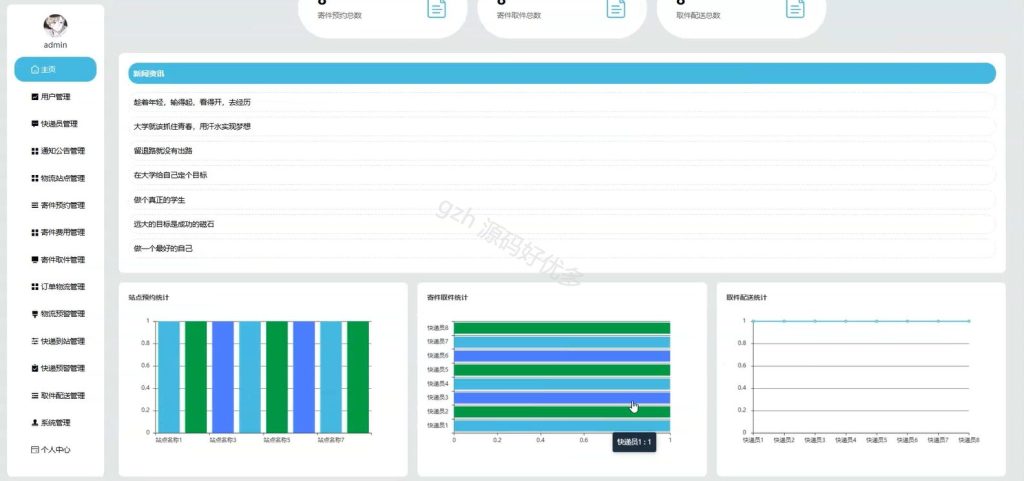Click the admin avatar picture

pyautogui.click(x=56, y=25)
